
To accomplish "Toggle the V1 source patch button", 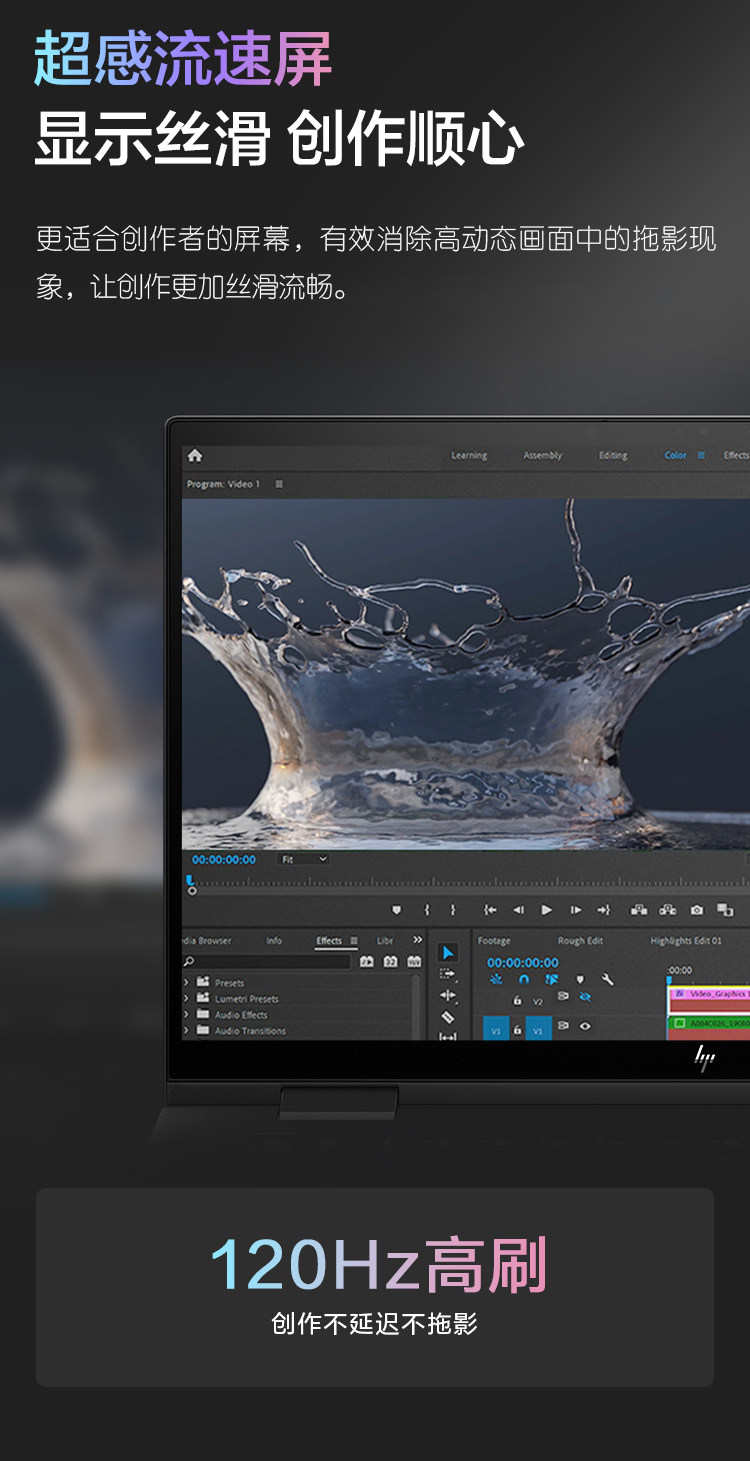I will tap(496, 1029).
